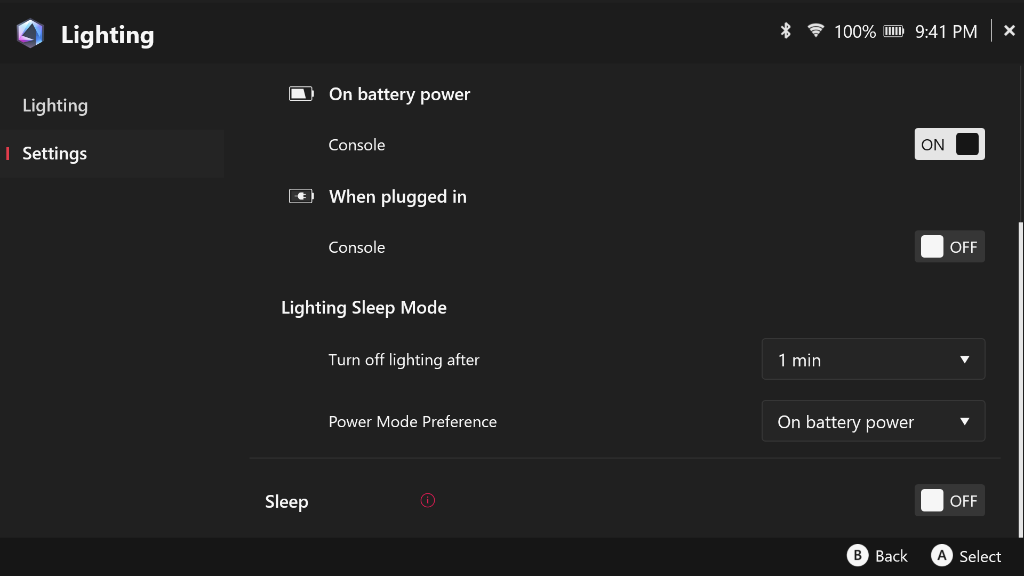Image resolution: width=1024 pixels, height=576 pixels.
Task: Click the Wi-Fi signal icon
Action: [x=815, y=31]
